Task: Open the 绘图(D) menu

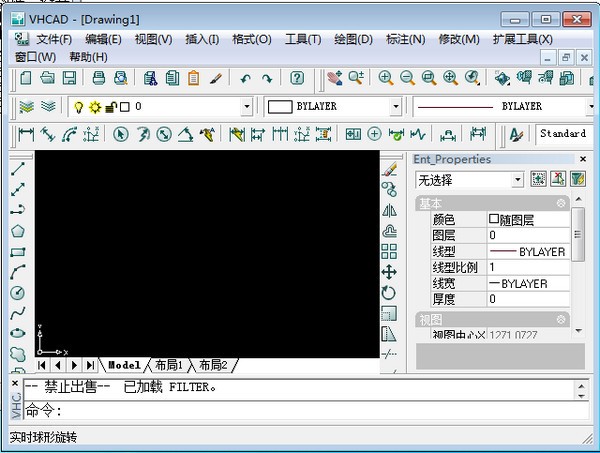Action: (x=352, y=39)
